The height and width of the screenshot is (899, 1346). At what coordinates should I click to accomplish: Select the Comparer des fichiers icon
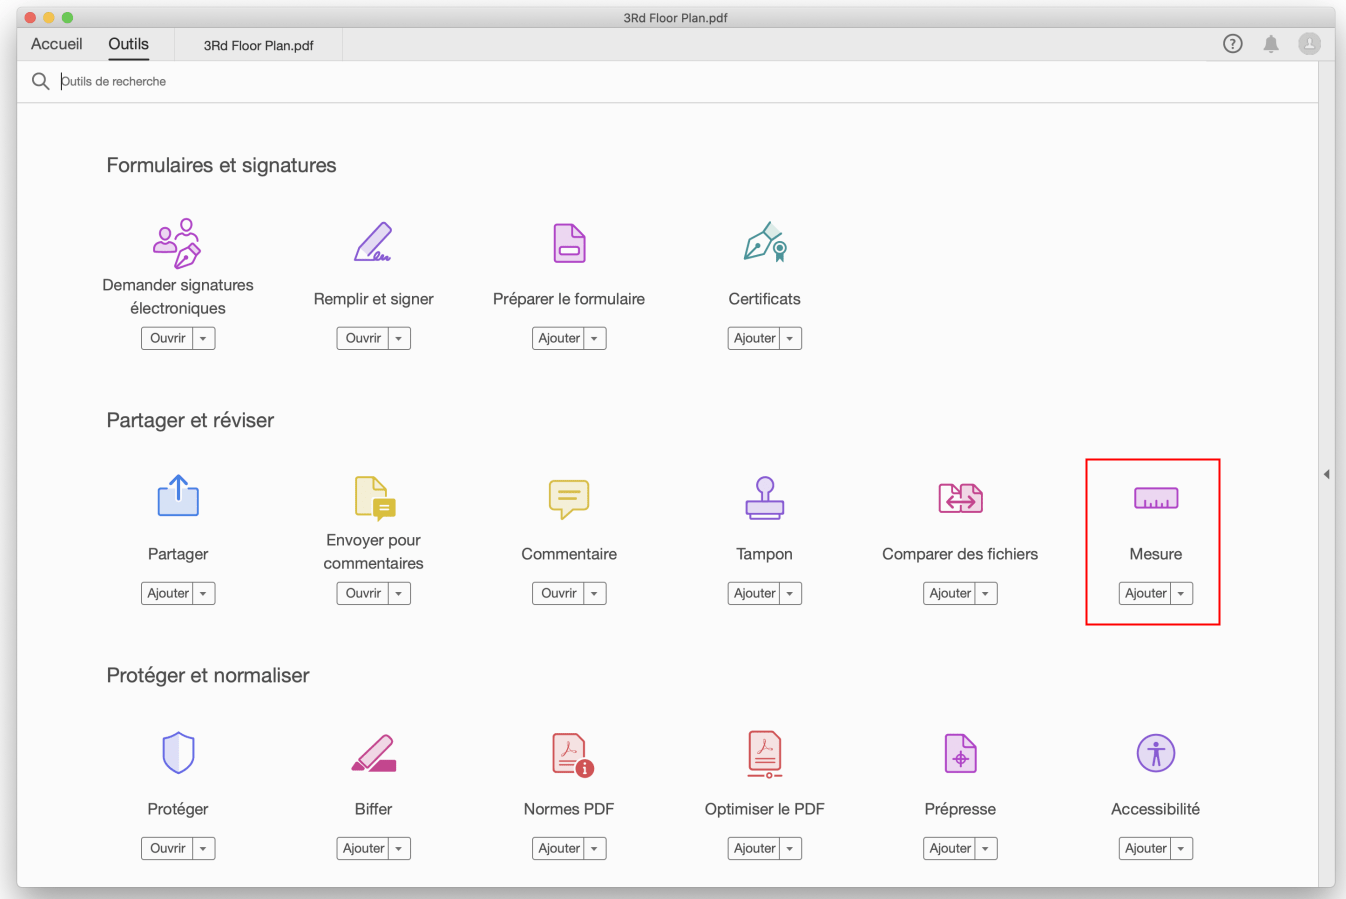click(960, 498)
